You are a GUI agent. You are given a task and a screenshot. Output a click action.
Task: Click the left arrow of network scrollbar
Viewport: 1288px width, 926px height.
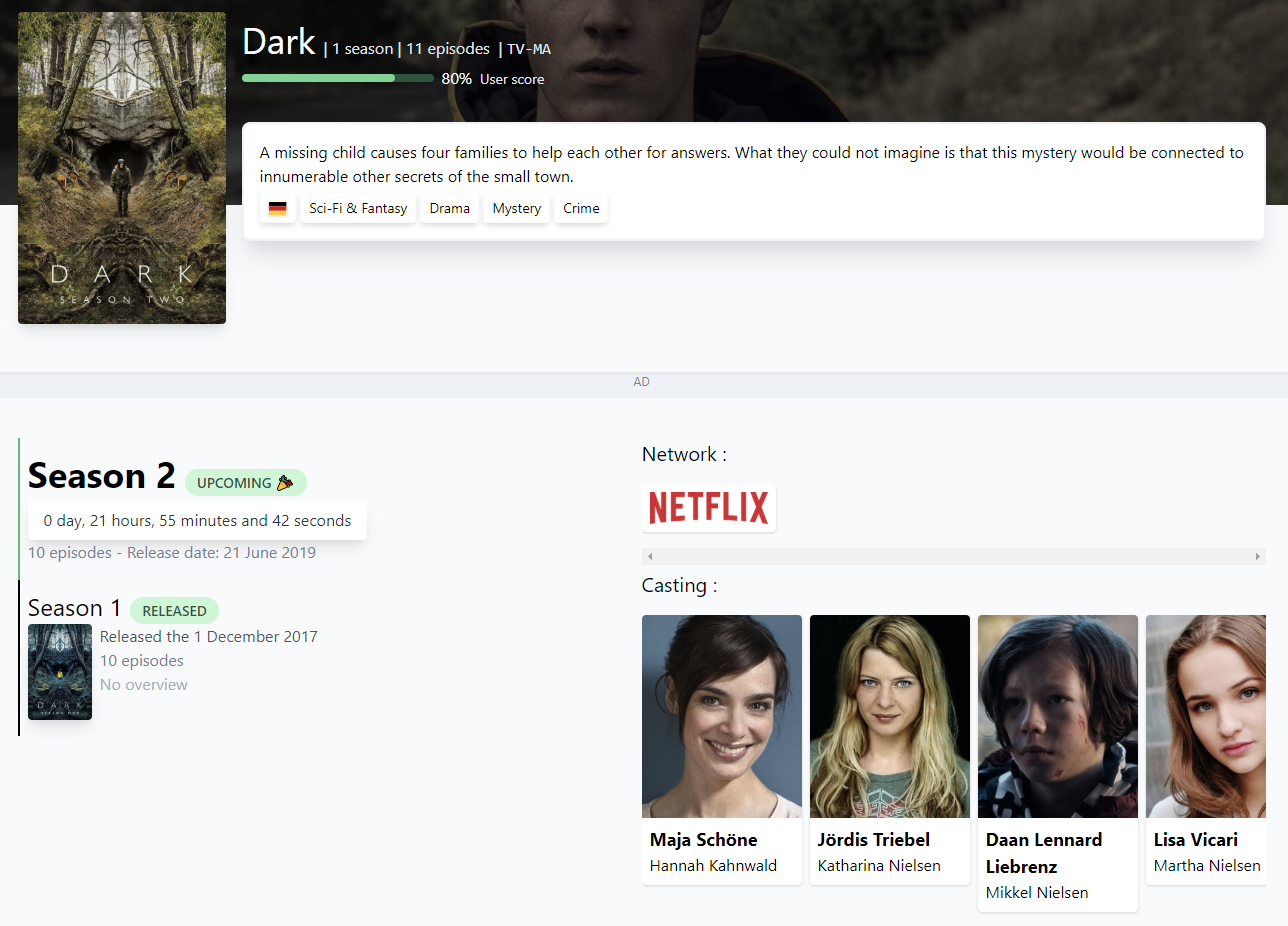(650, 556)
